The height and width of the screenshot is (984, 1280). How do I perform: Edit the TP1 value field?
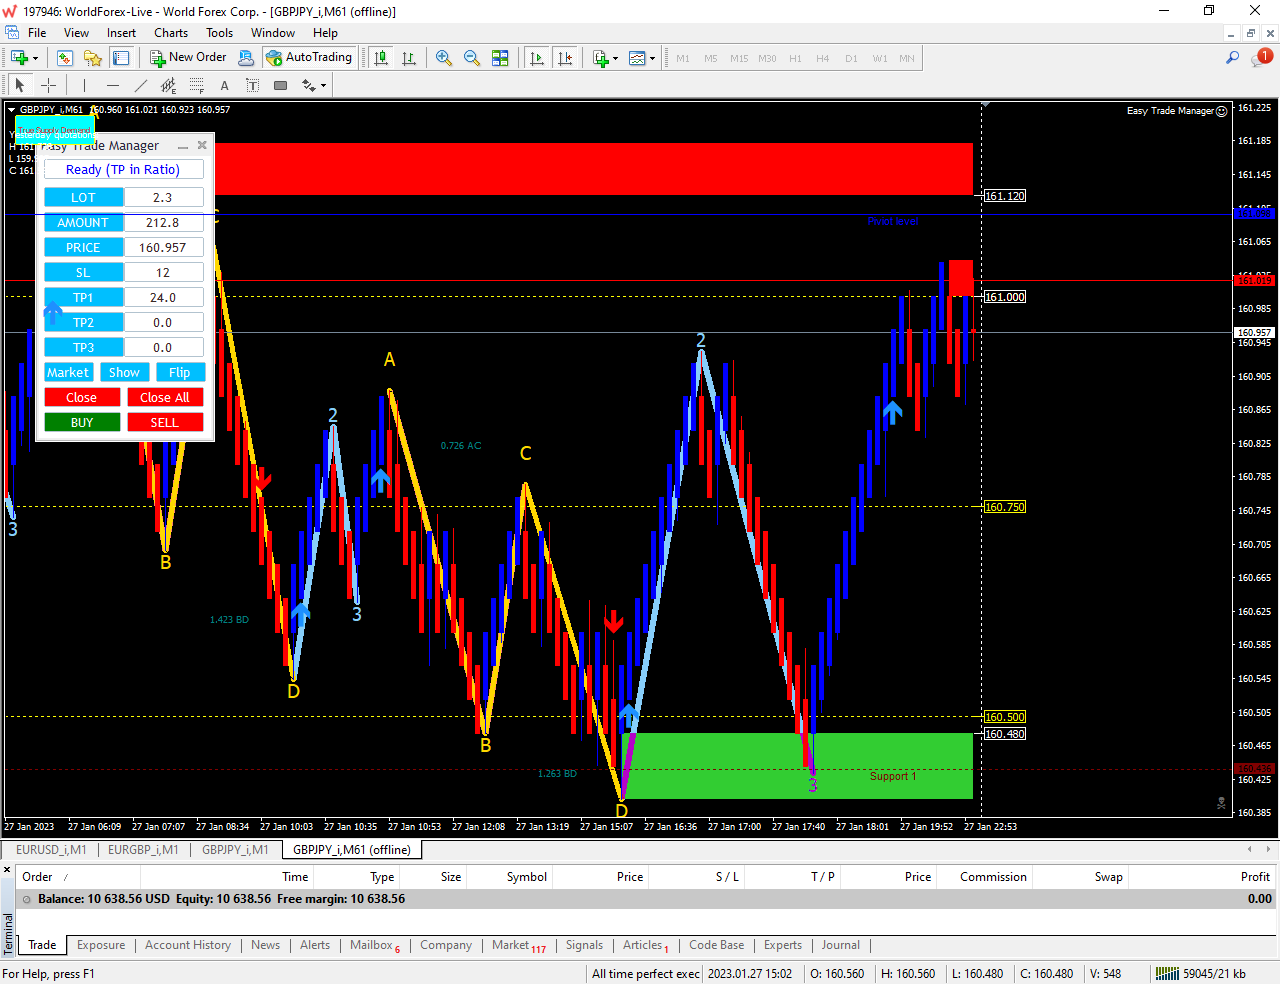click(x=163, y=298)
